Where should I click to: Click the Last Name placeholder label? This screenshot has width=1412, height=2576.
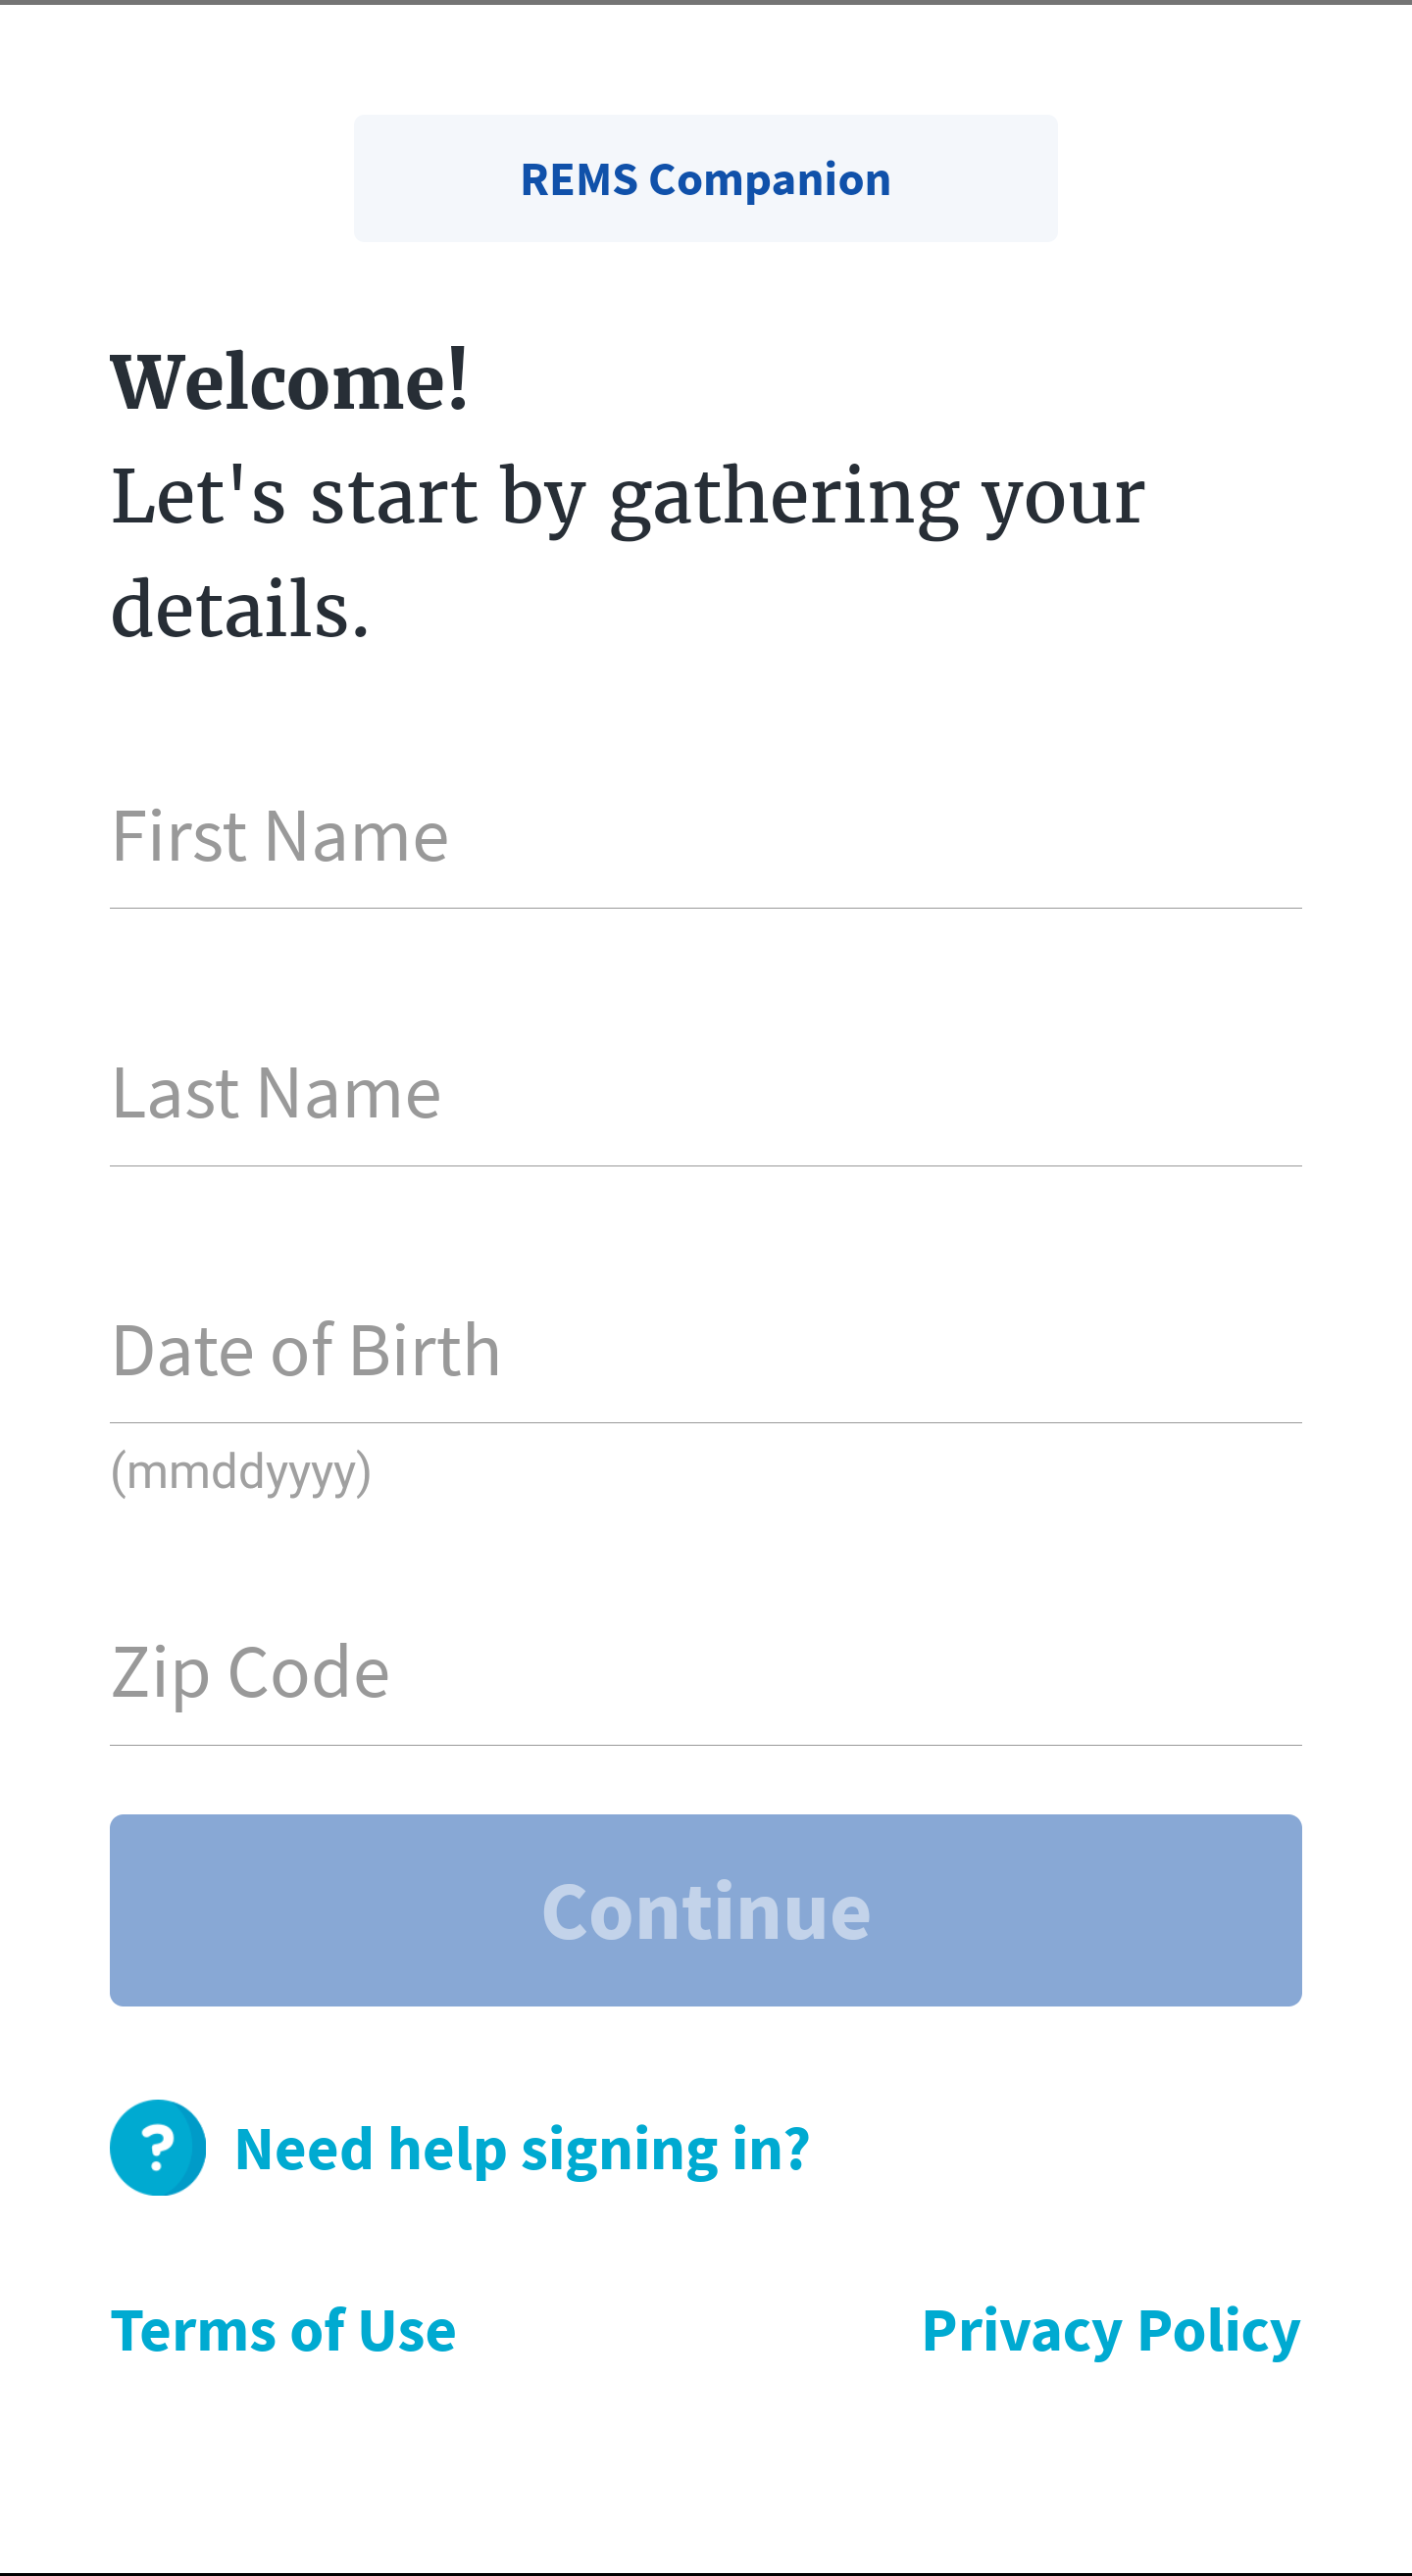pos(276,1093)
